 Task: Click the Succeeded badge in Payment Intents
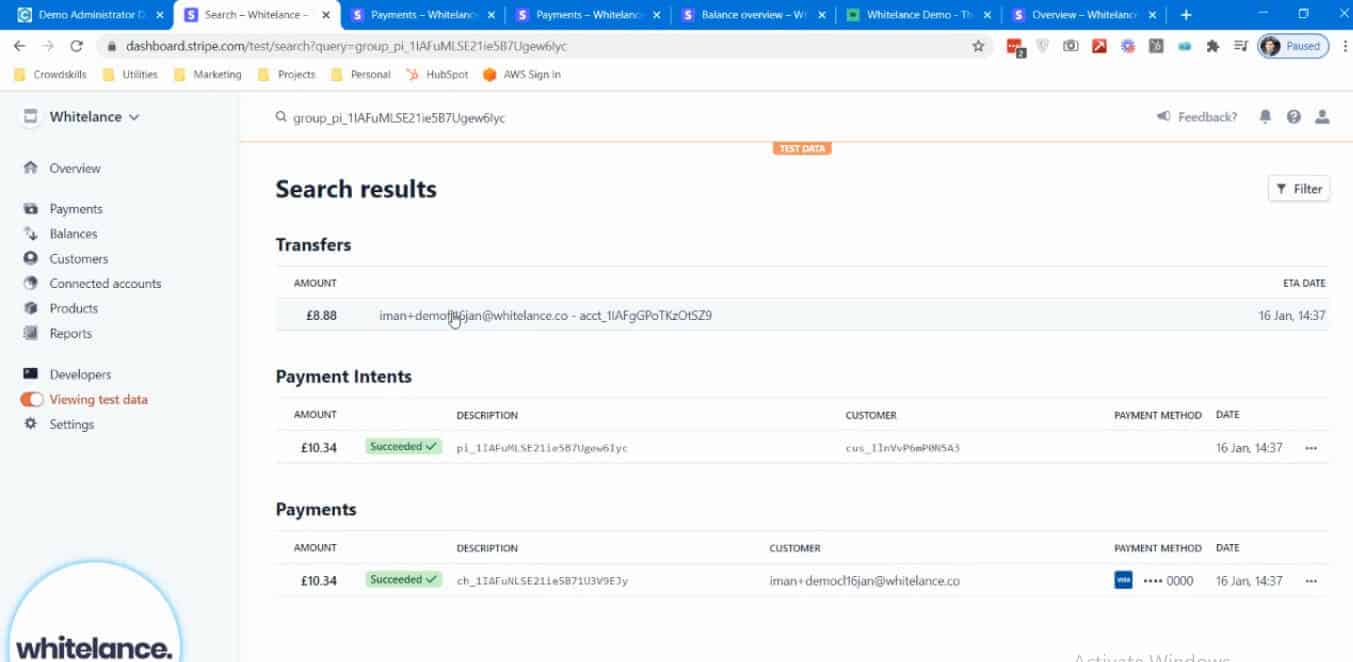point(403,447)
